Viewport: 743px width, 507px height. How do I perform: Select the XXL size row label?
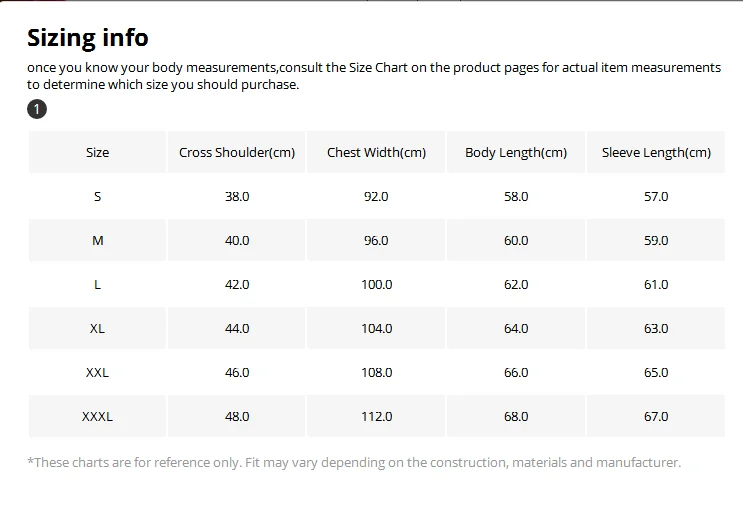98,373
